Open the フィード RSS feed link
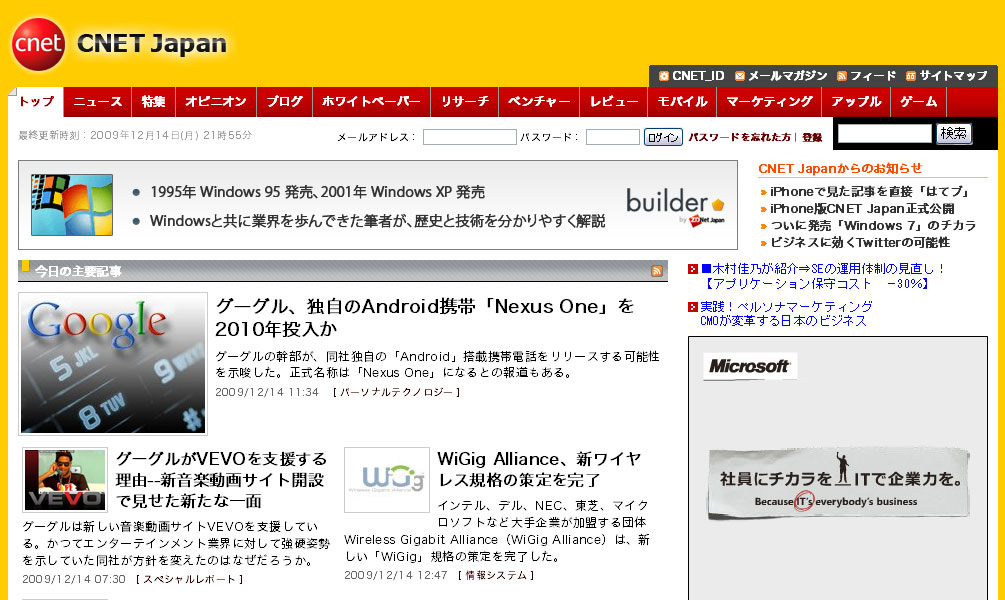This screenshot has height=600, width=1005. (866, 76)
